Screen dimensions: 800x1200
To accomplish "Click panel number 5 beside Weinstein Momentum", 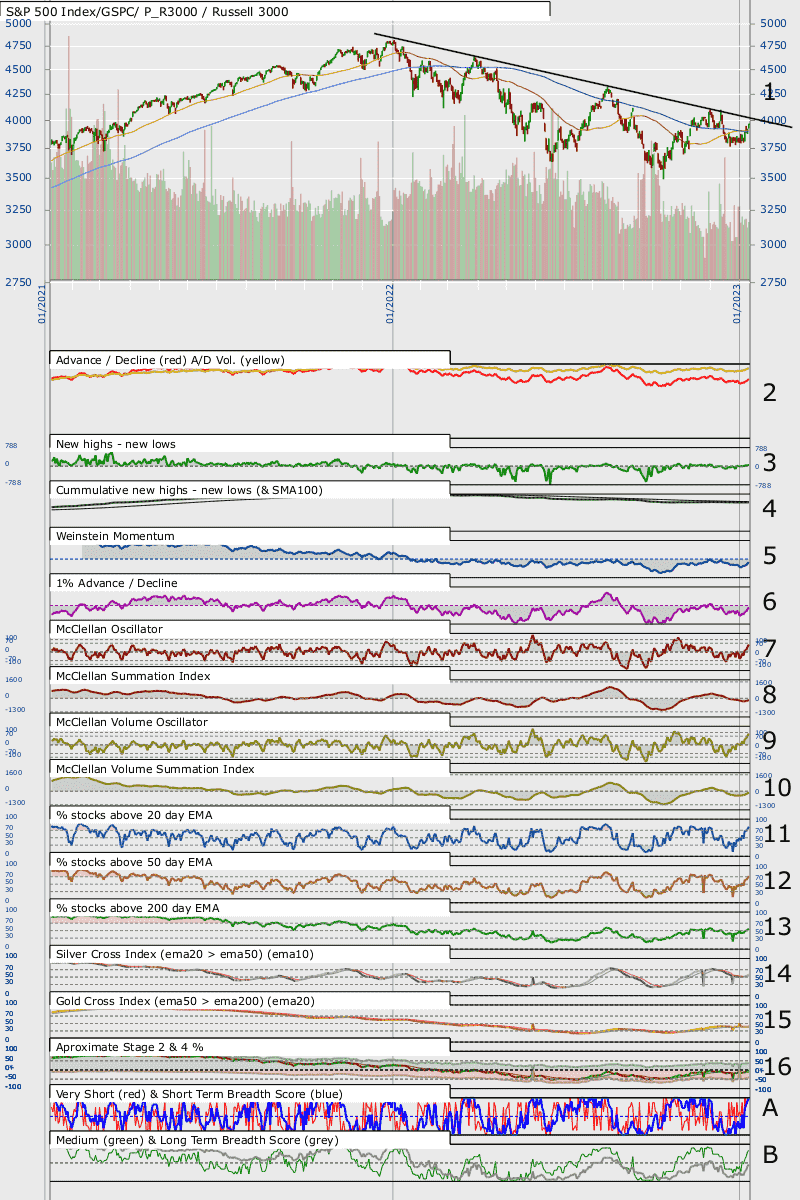I will (769, 555).
